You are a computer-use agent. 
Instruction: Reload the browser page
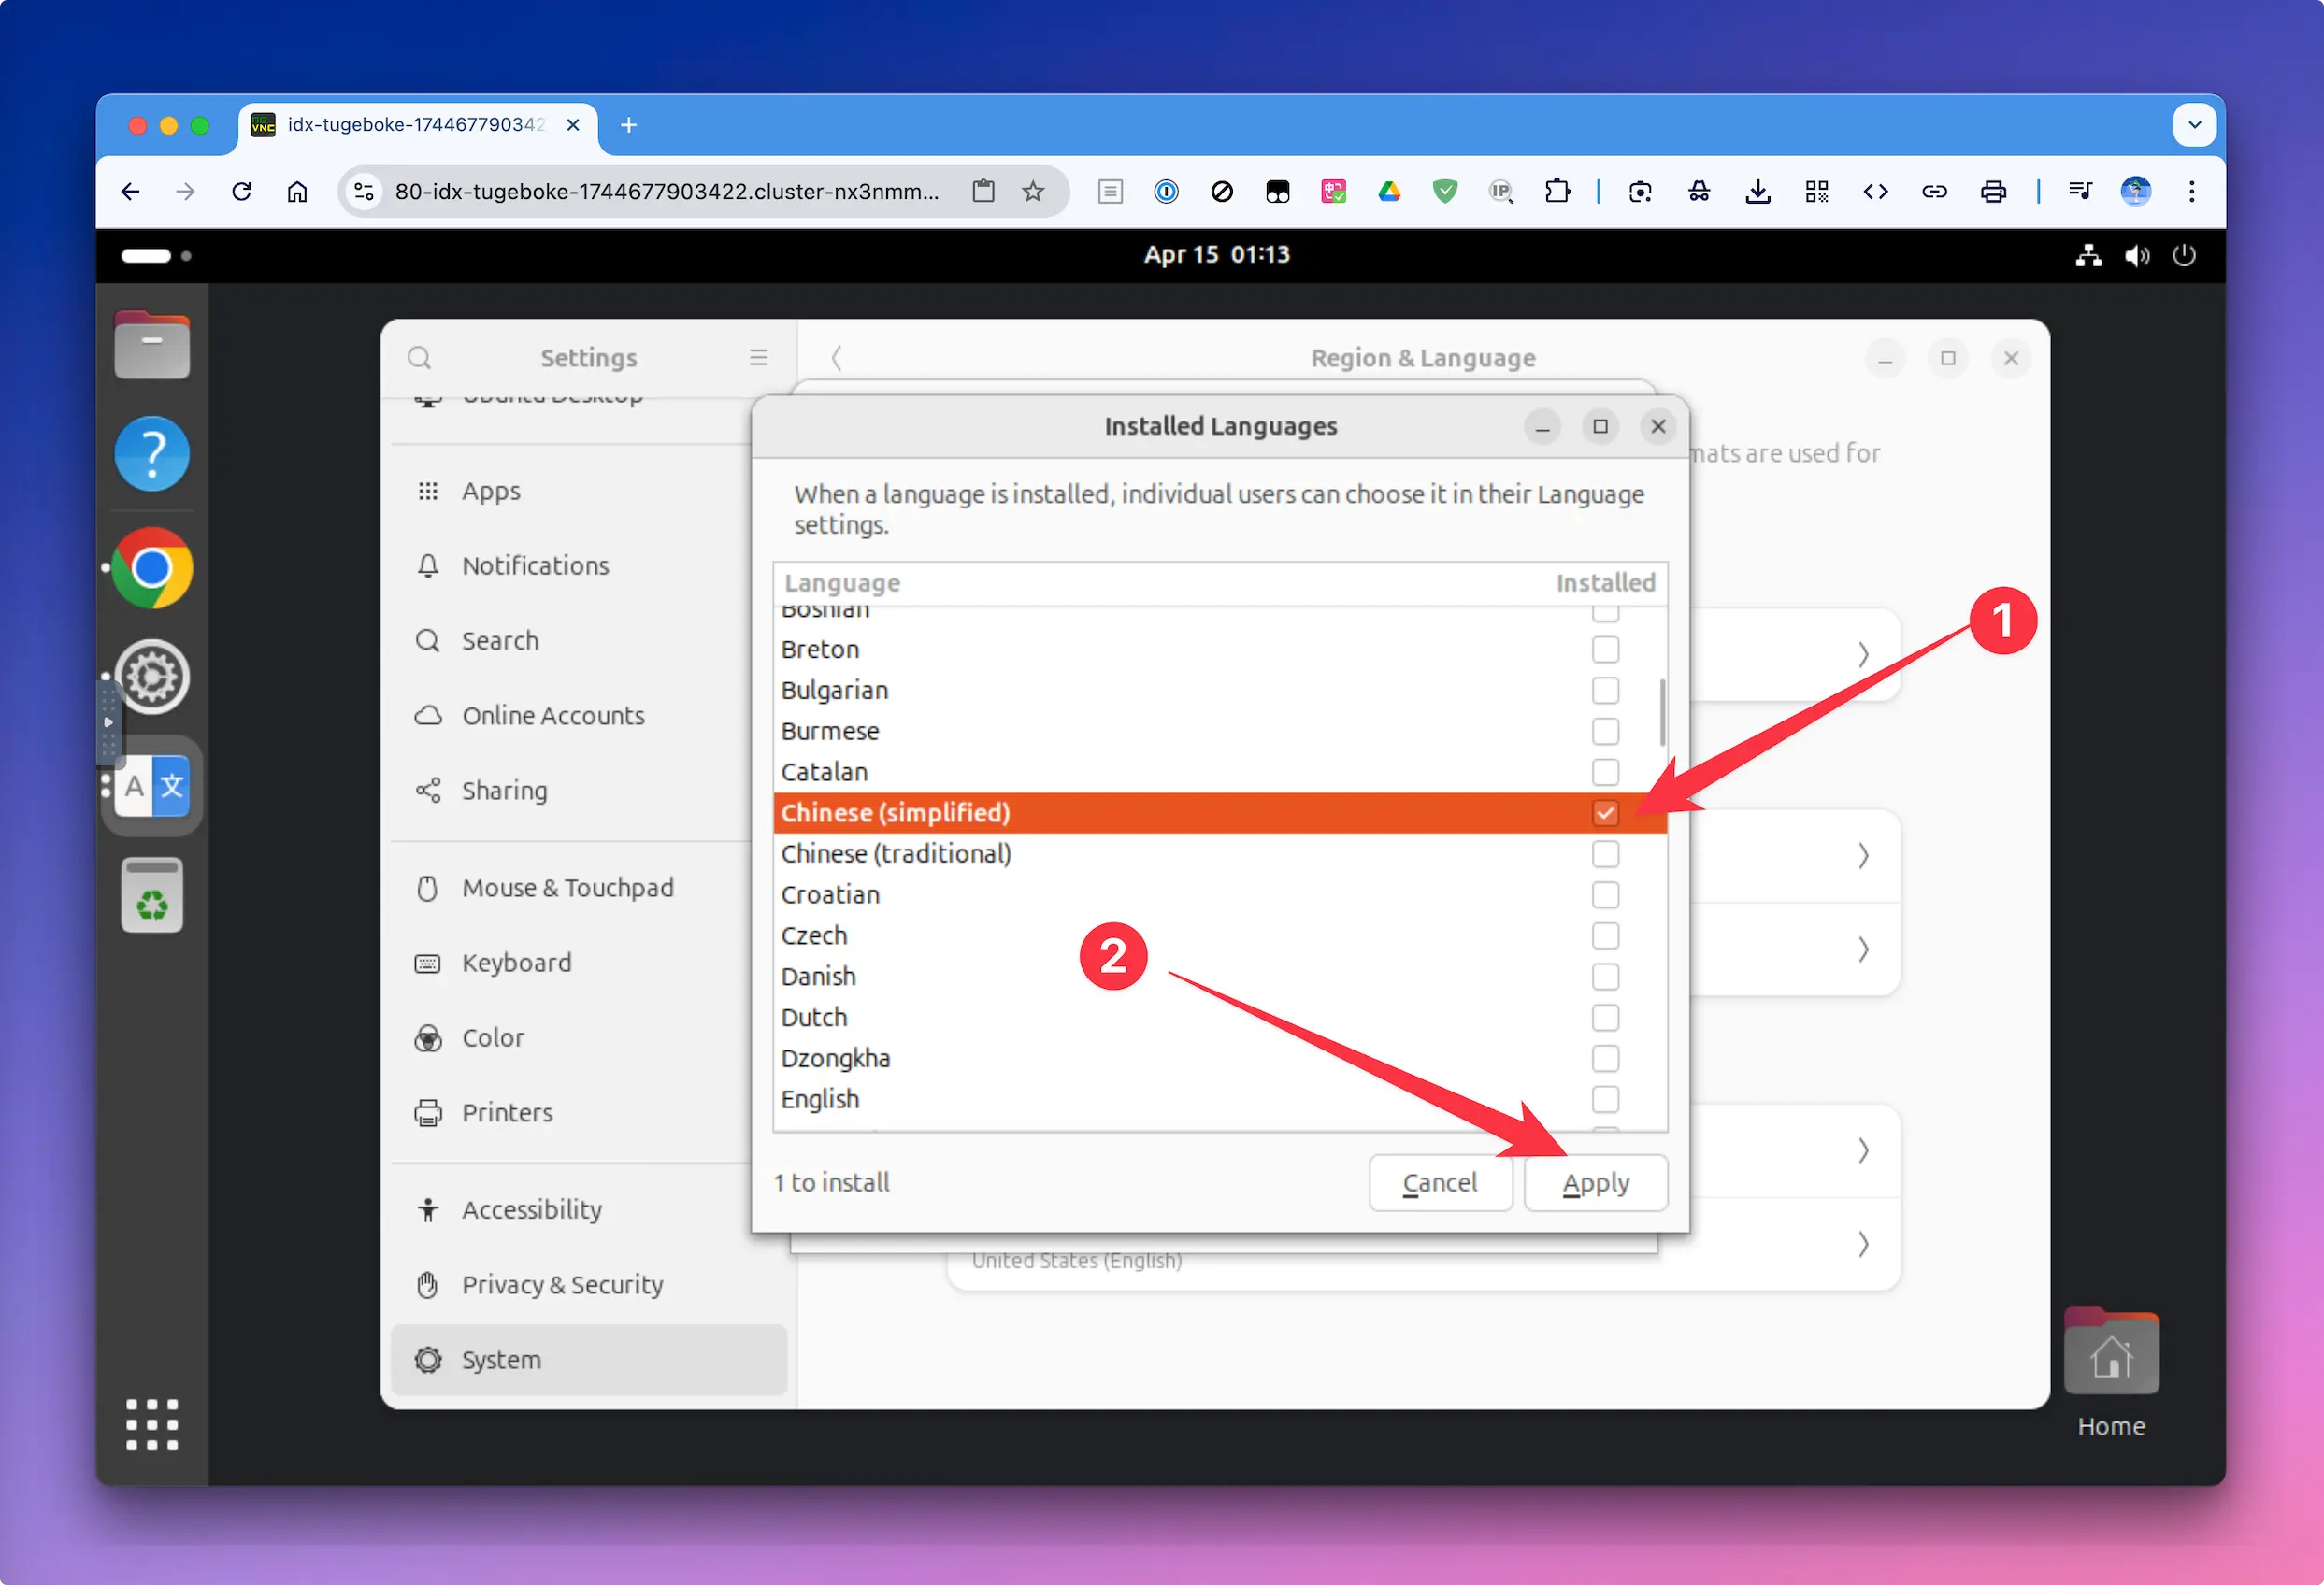coord(241,191)
